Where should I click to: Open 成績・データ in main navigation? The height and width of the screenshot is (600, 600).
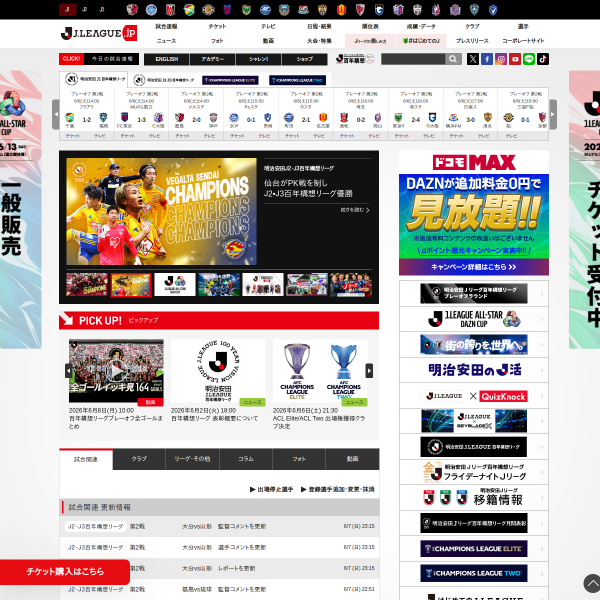click(x=421, y=26)
